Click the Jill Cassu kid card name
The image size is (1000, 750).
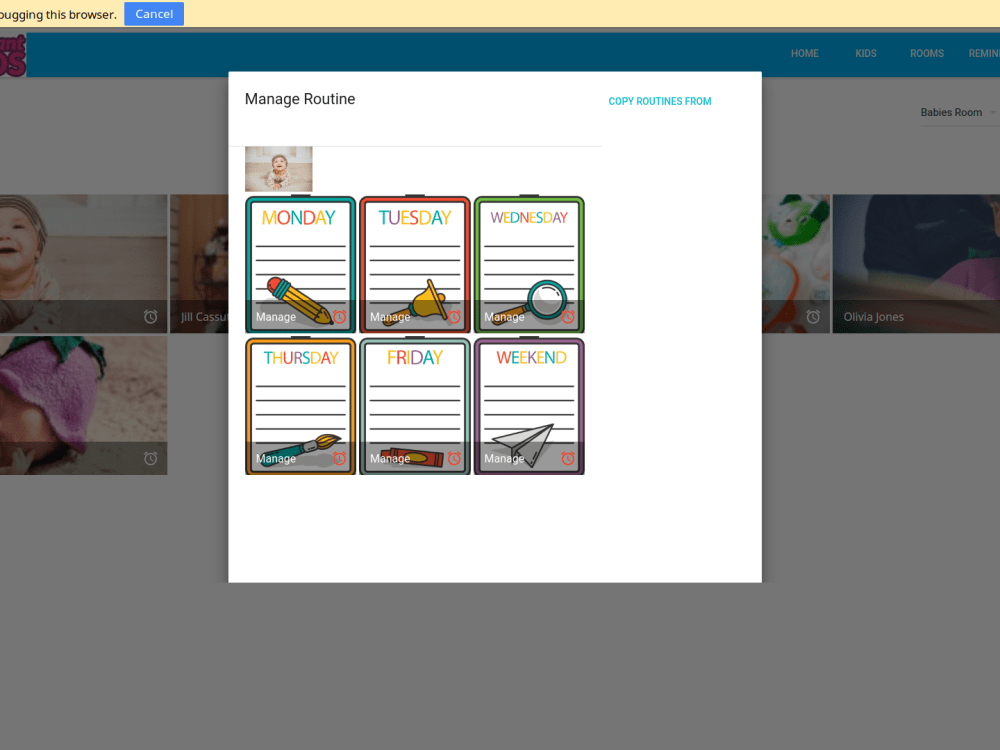204,317
